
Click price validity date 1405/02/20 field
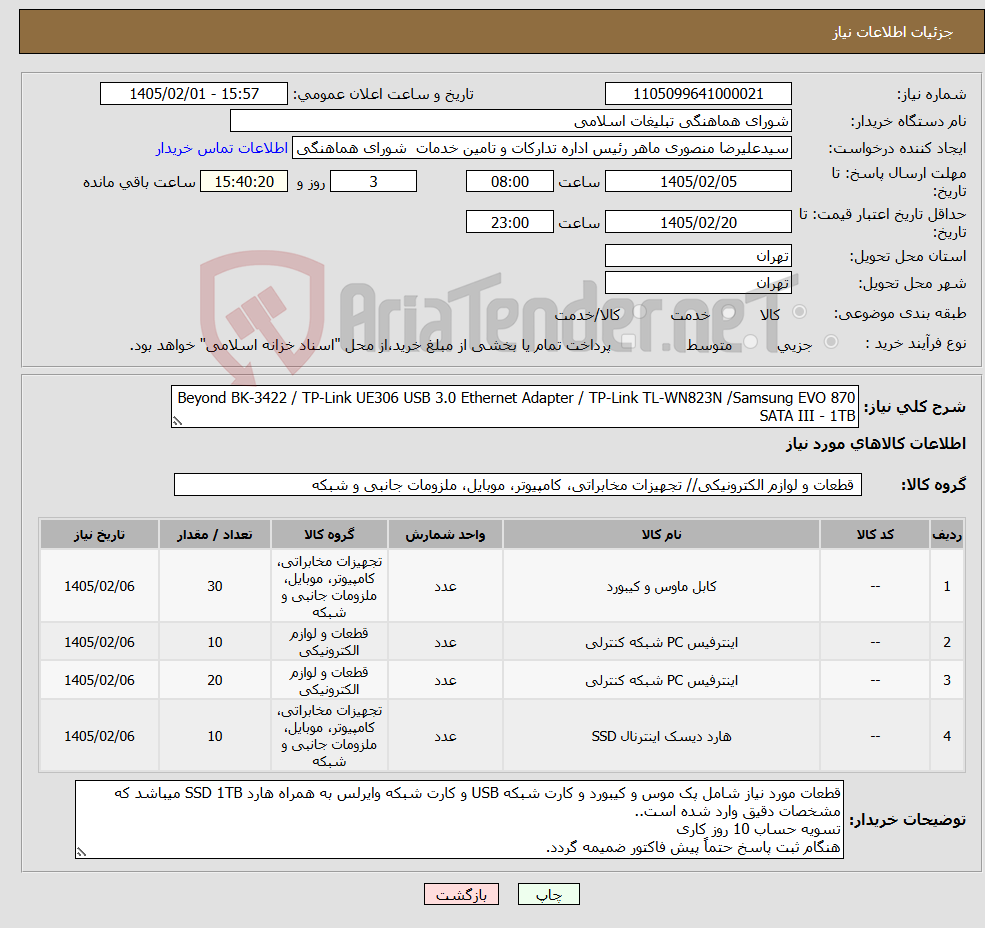click(698, 222)
